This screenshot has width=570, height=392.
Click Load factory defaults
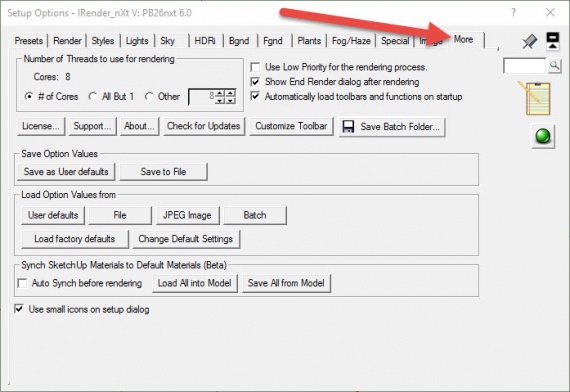pyautogui.click(x=75, y=239)
